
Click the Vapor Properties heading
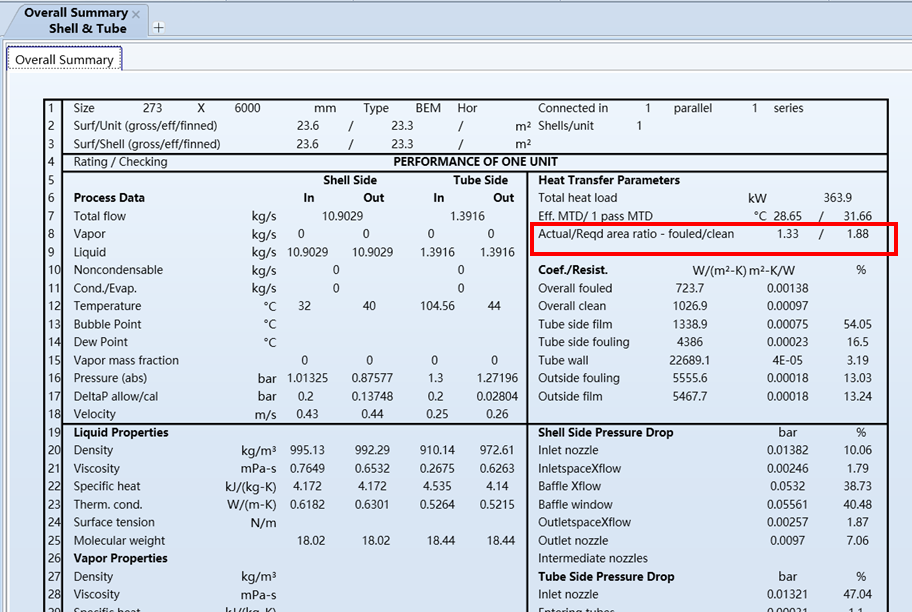pyautogui.click(x=120, y=558)
